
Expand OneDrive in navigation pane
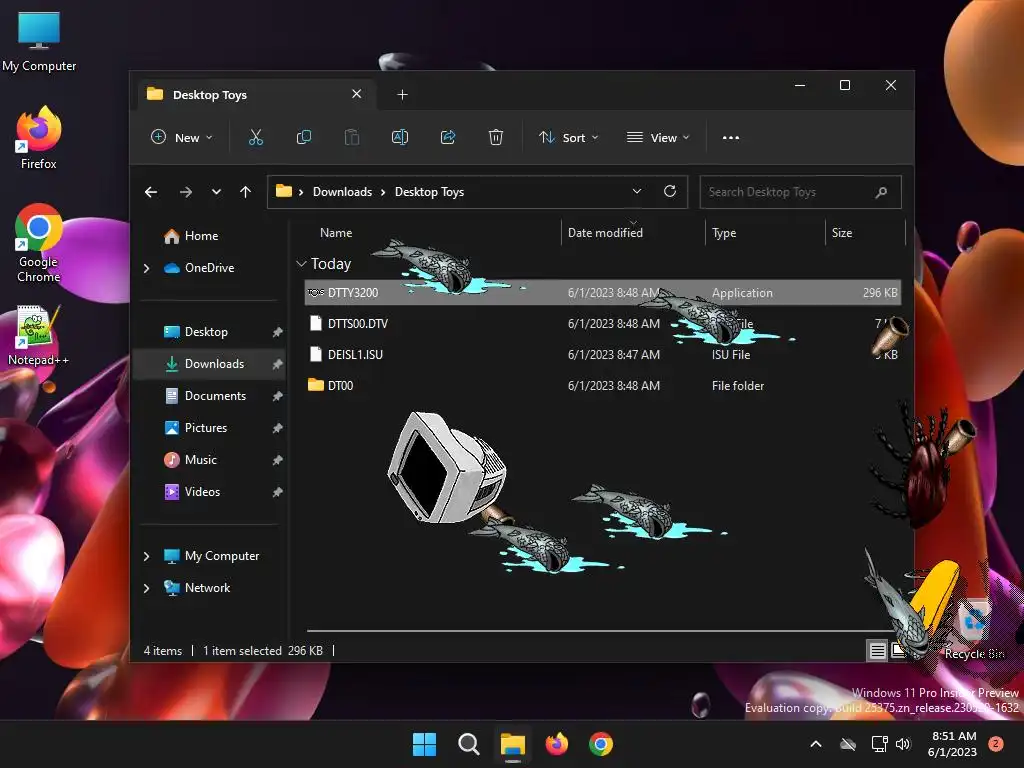click(146, 268)
